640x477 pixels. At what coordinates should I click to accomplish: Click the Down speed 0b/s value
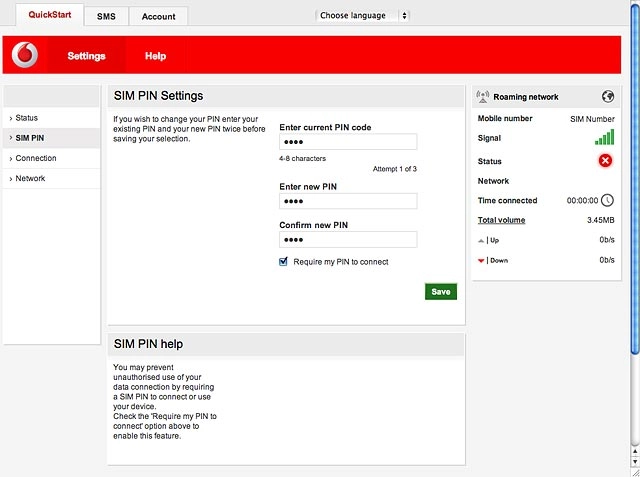[x=607, y=260]
